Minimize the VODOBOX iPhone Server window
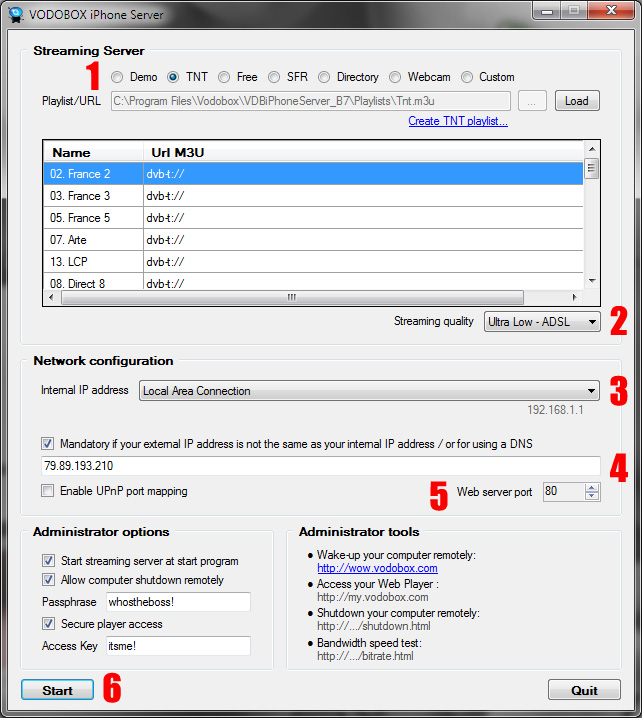Image resolution: width=642 pixels, height=718 pixels. [547, 11]
